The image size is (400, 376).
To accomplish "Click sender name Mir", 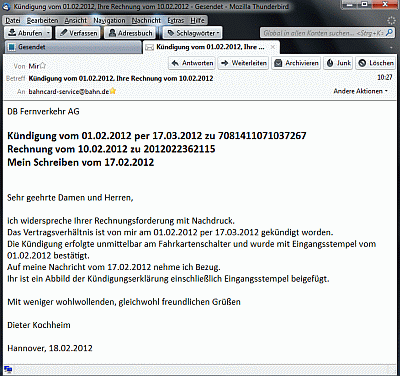I will coord(34,66).
